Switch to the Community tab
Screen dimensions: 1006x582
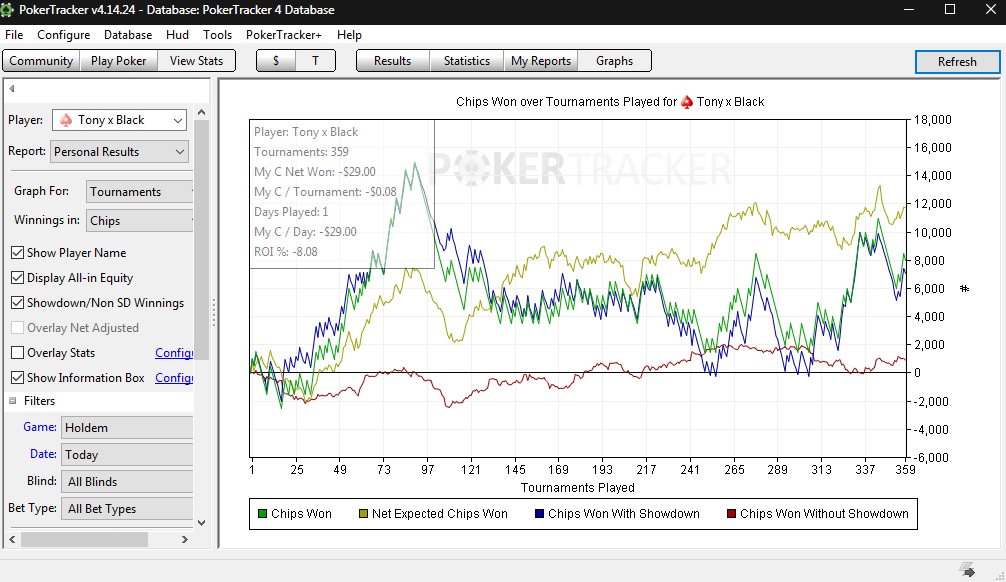41,61
